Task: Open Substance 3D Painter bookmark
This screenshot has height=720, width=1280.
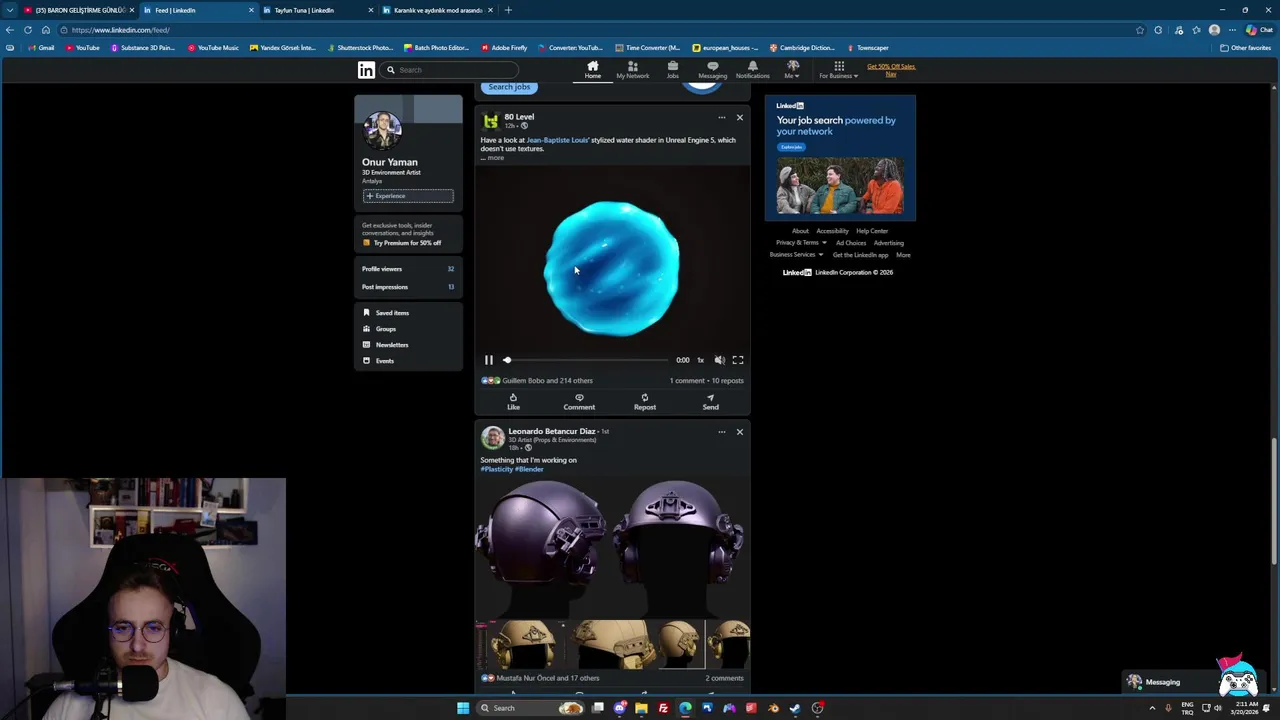Action: point(143,48)
